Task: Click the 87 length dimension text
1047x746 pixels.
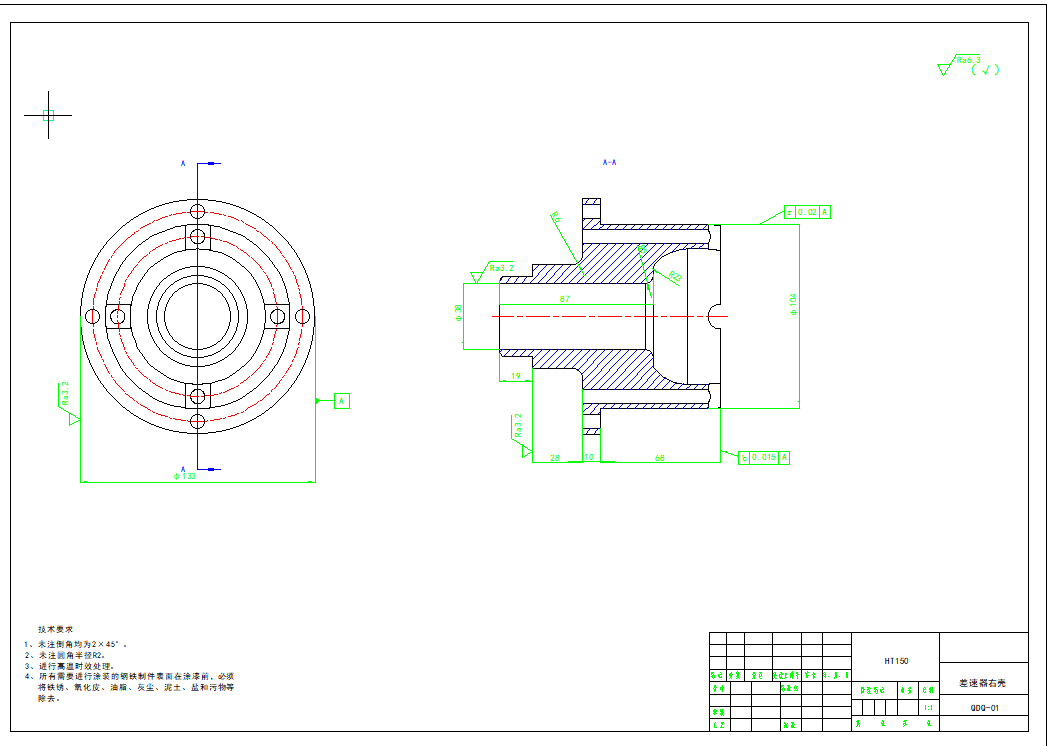Action: (x=565, y=299)
